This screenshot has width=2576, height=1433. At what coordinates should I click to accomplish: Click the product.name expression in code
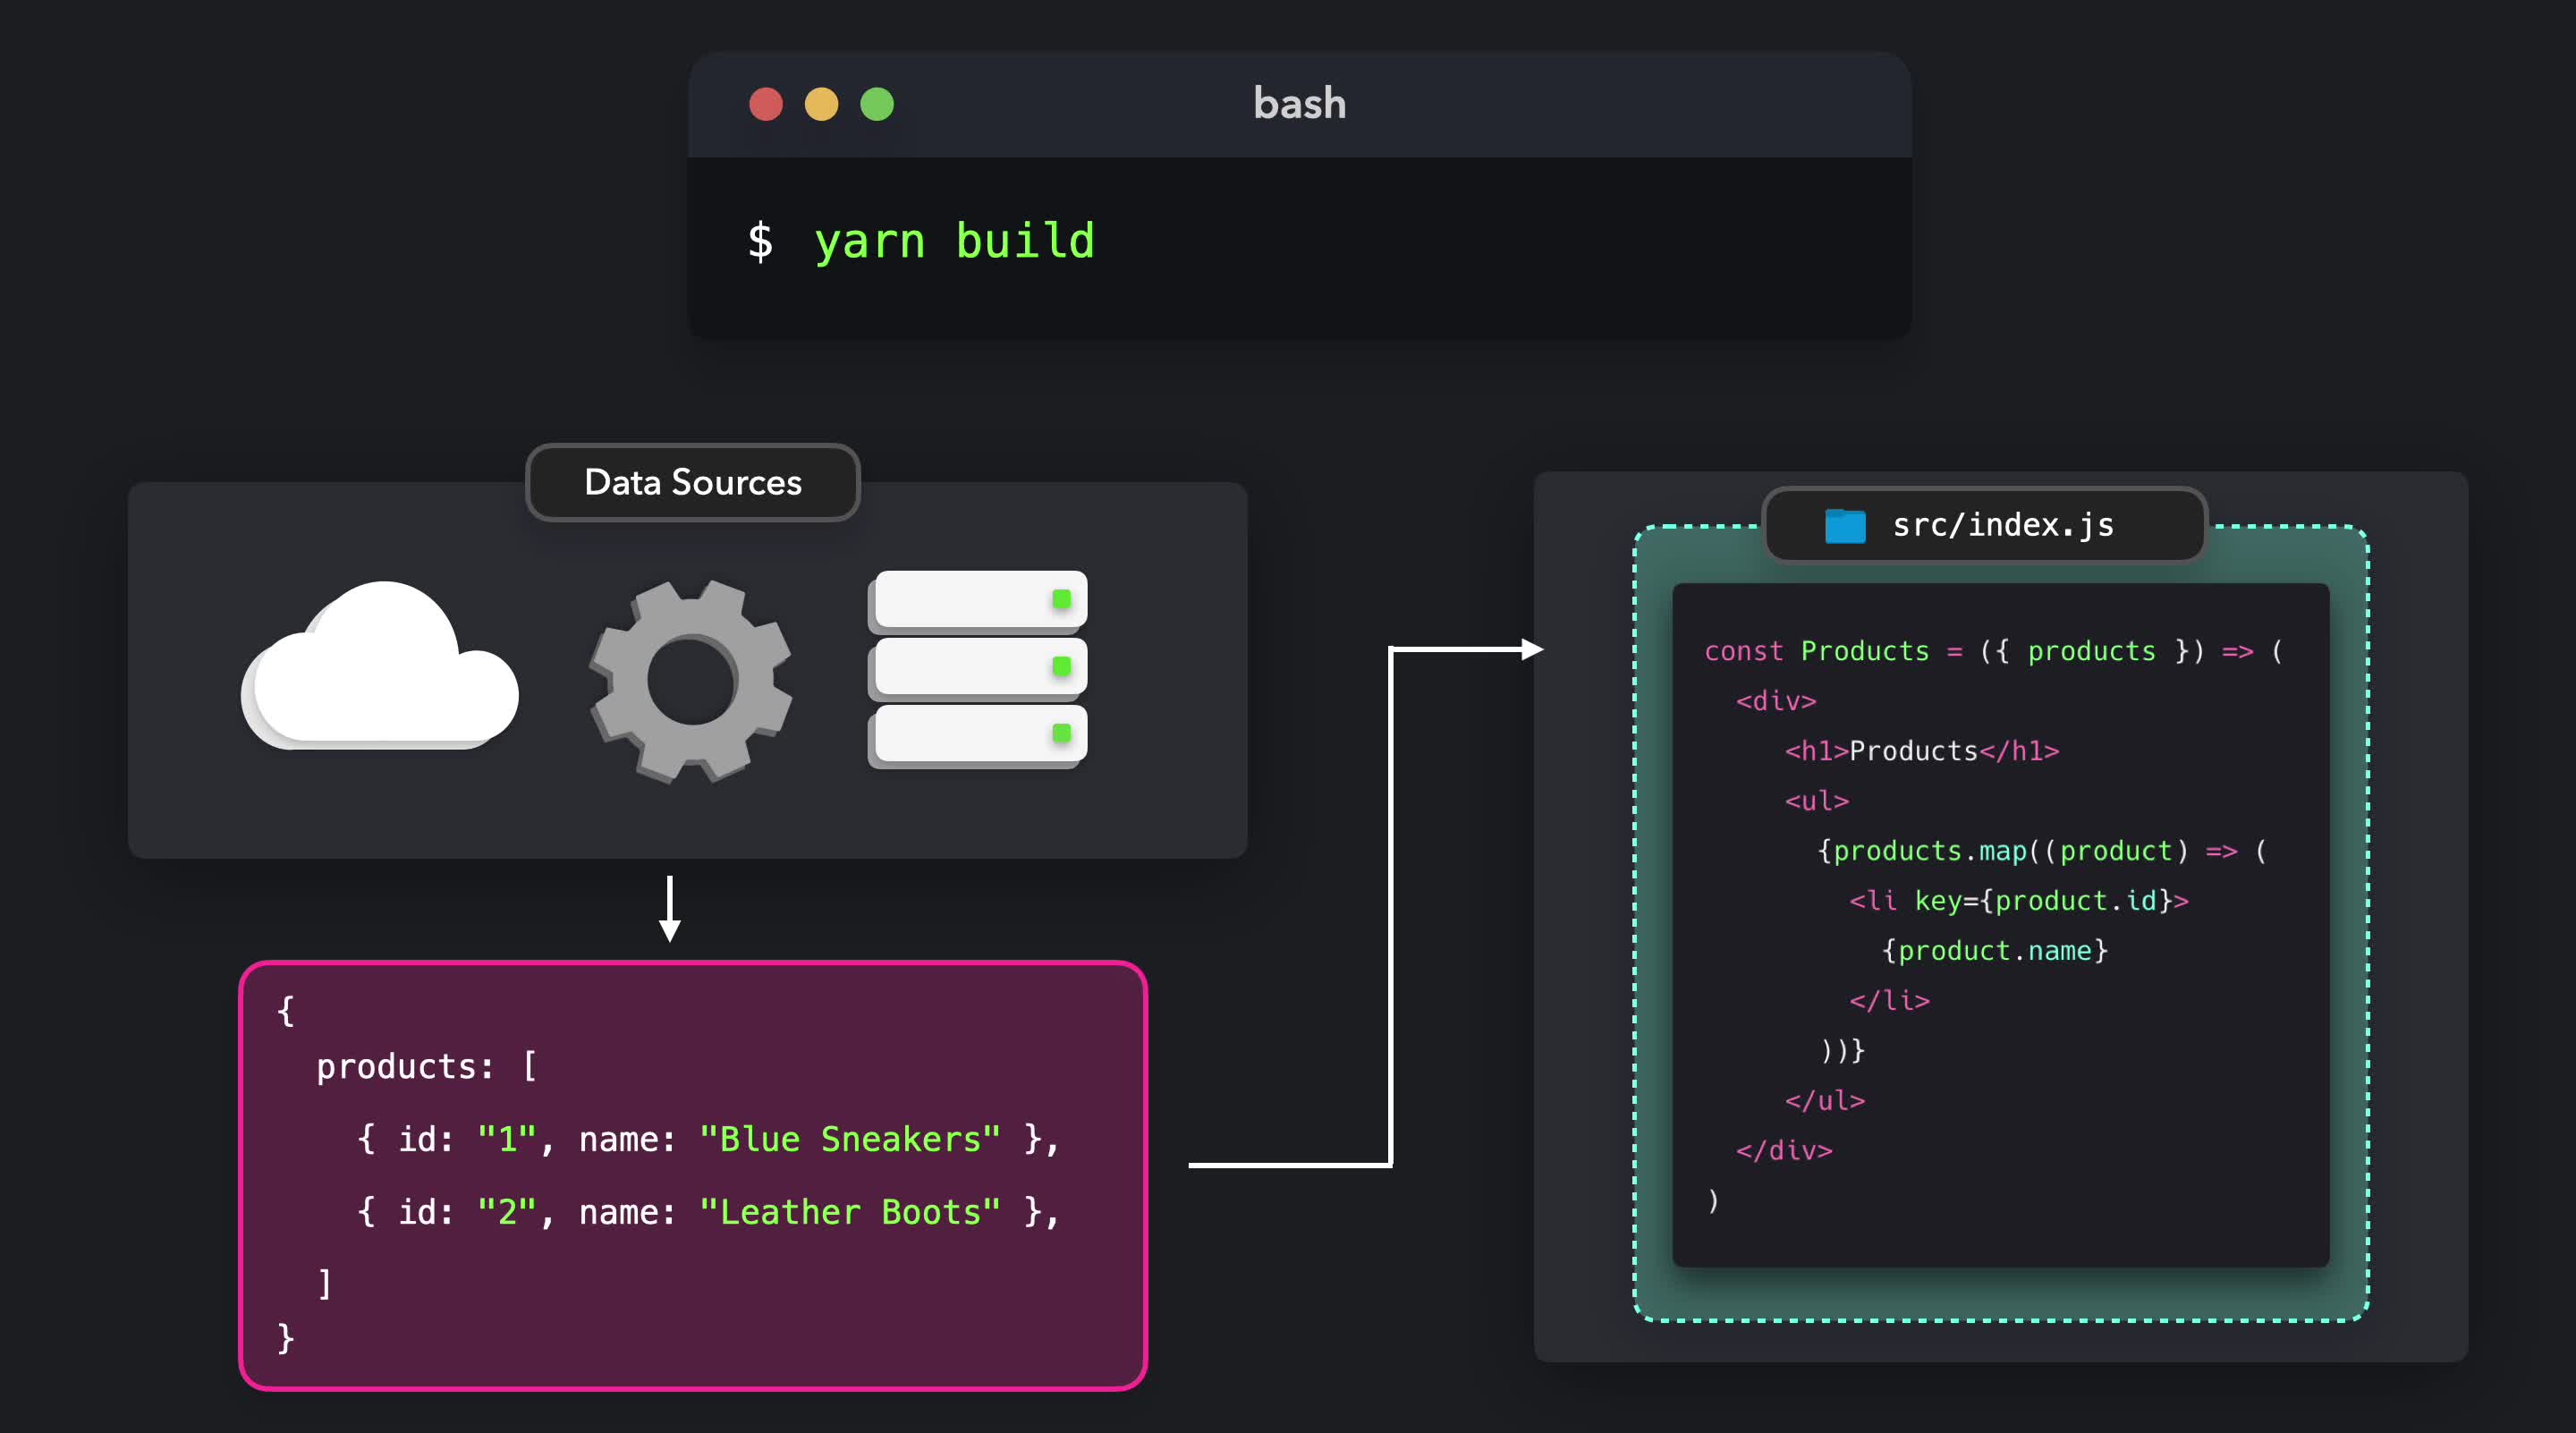click(1994, 951)
